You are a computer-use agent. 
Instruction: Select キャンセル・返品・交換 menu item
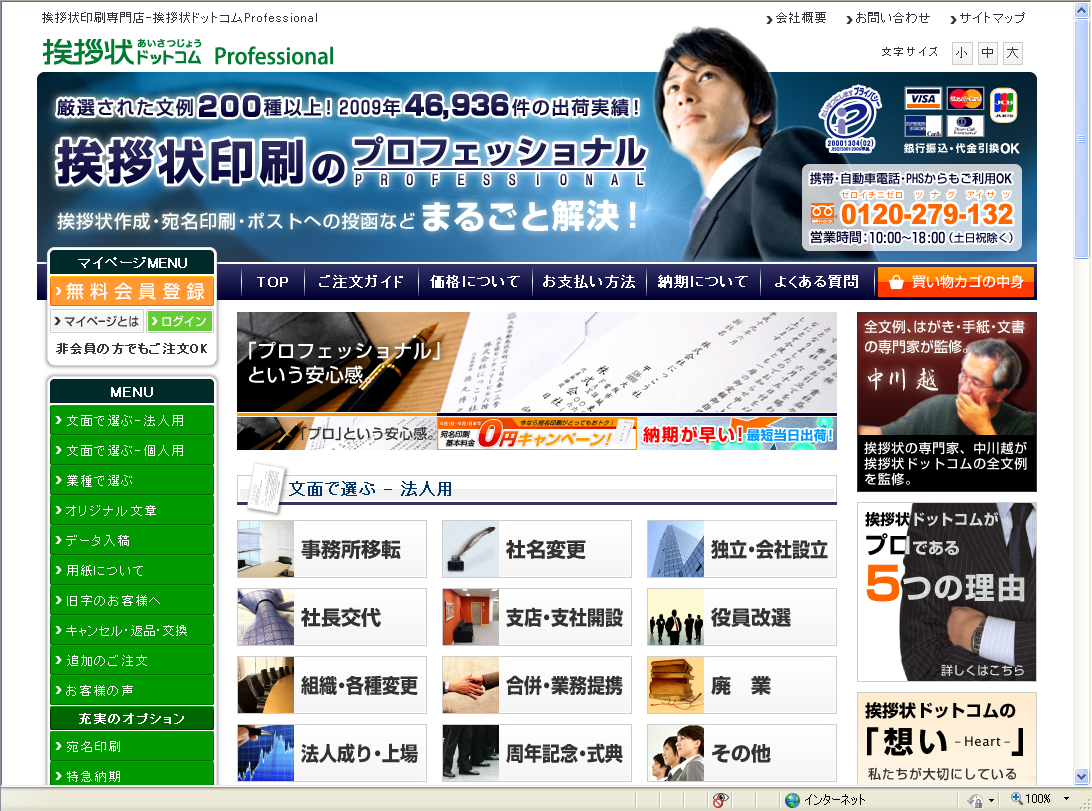(132, 630)
